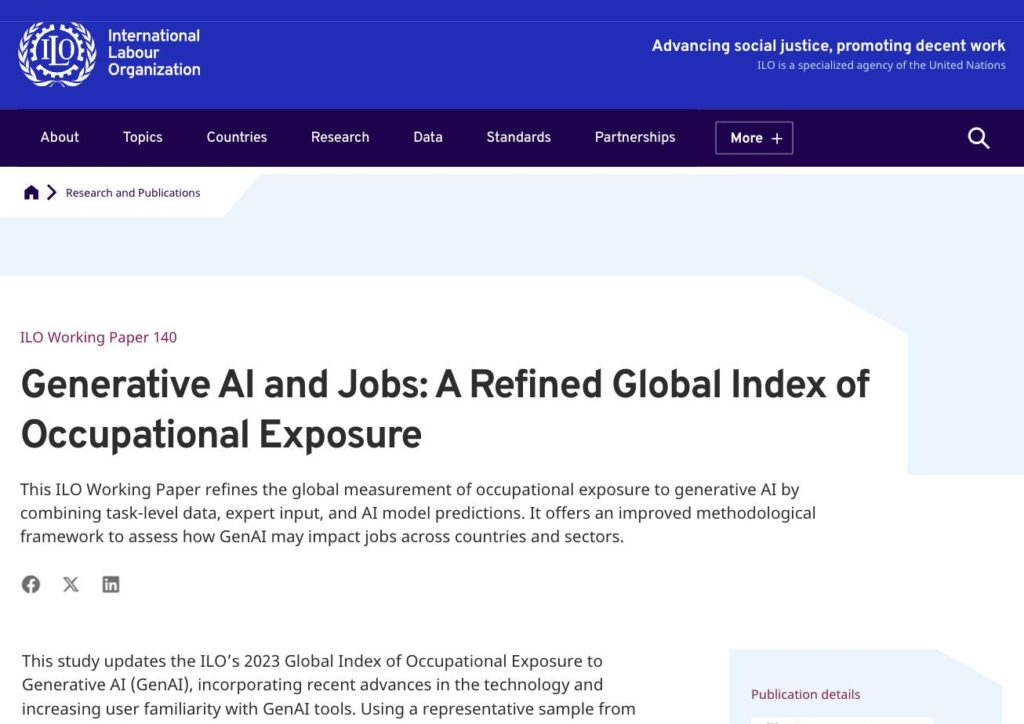This screenshot has height=724, width=1024.
Task: Click the summary paragraph starting 'This ILO Working Paper'
Action: [418, 513]
